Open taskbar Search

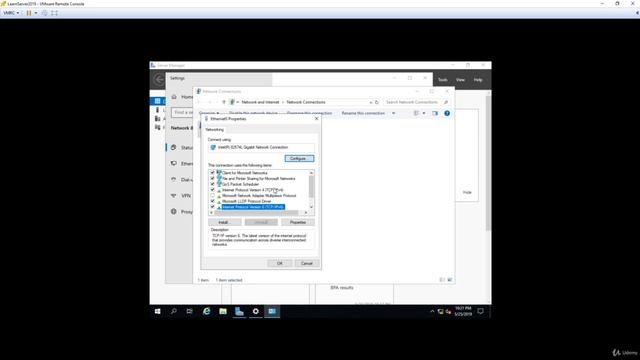[x=173, y=311]
